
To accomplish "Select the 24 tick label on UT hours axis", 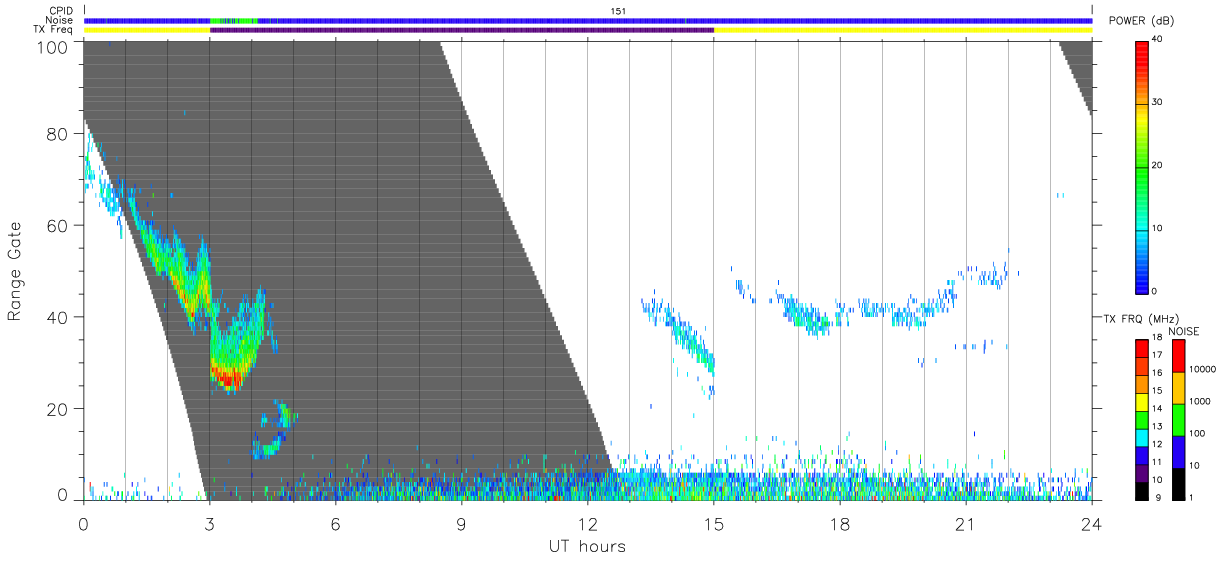I will point(1091,524).
